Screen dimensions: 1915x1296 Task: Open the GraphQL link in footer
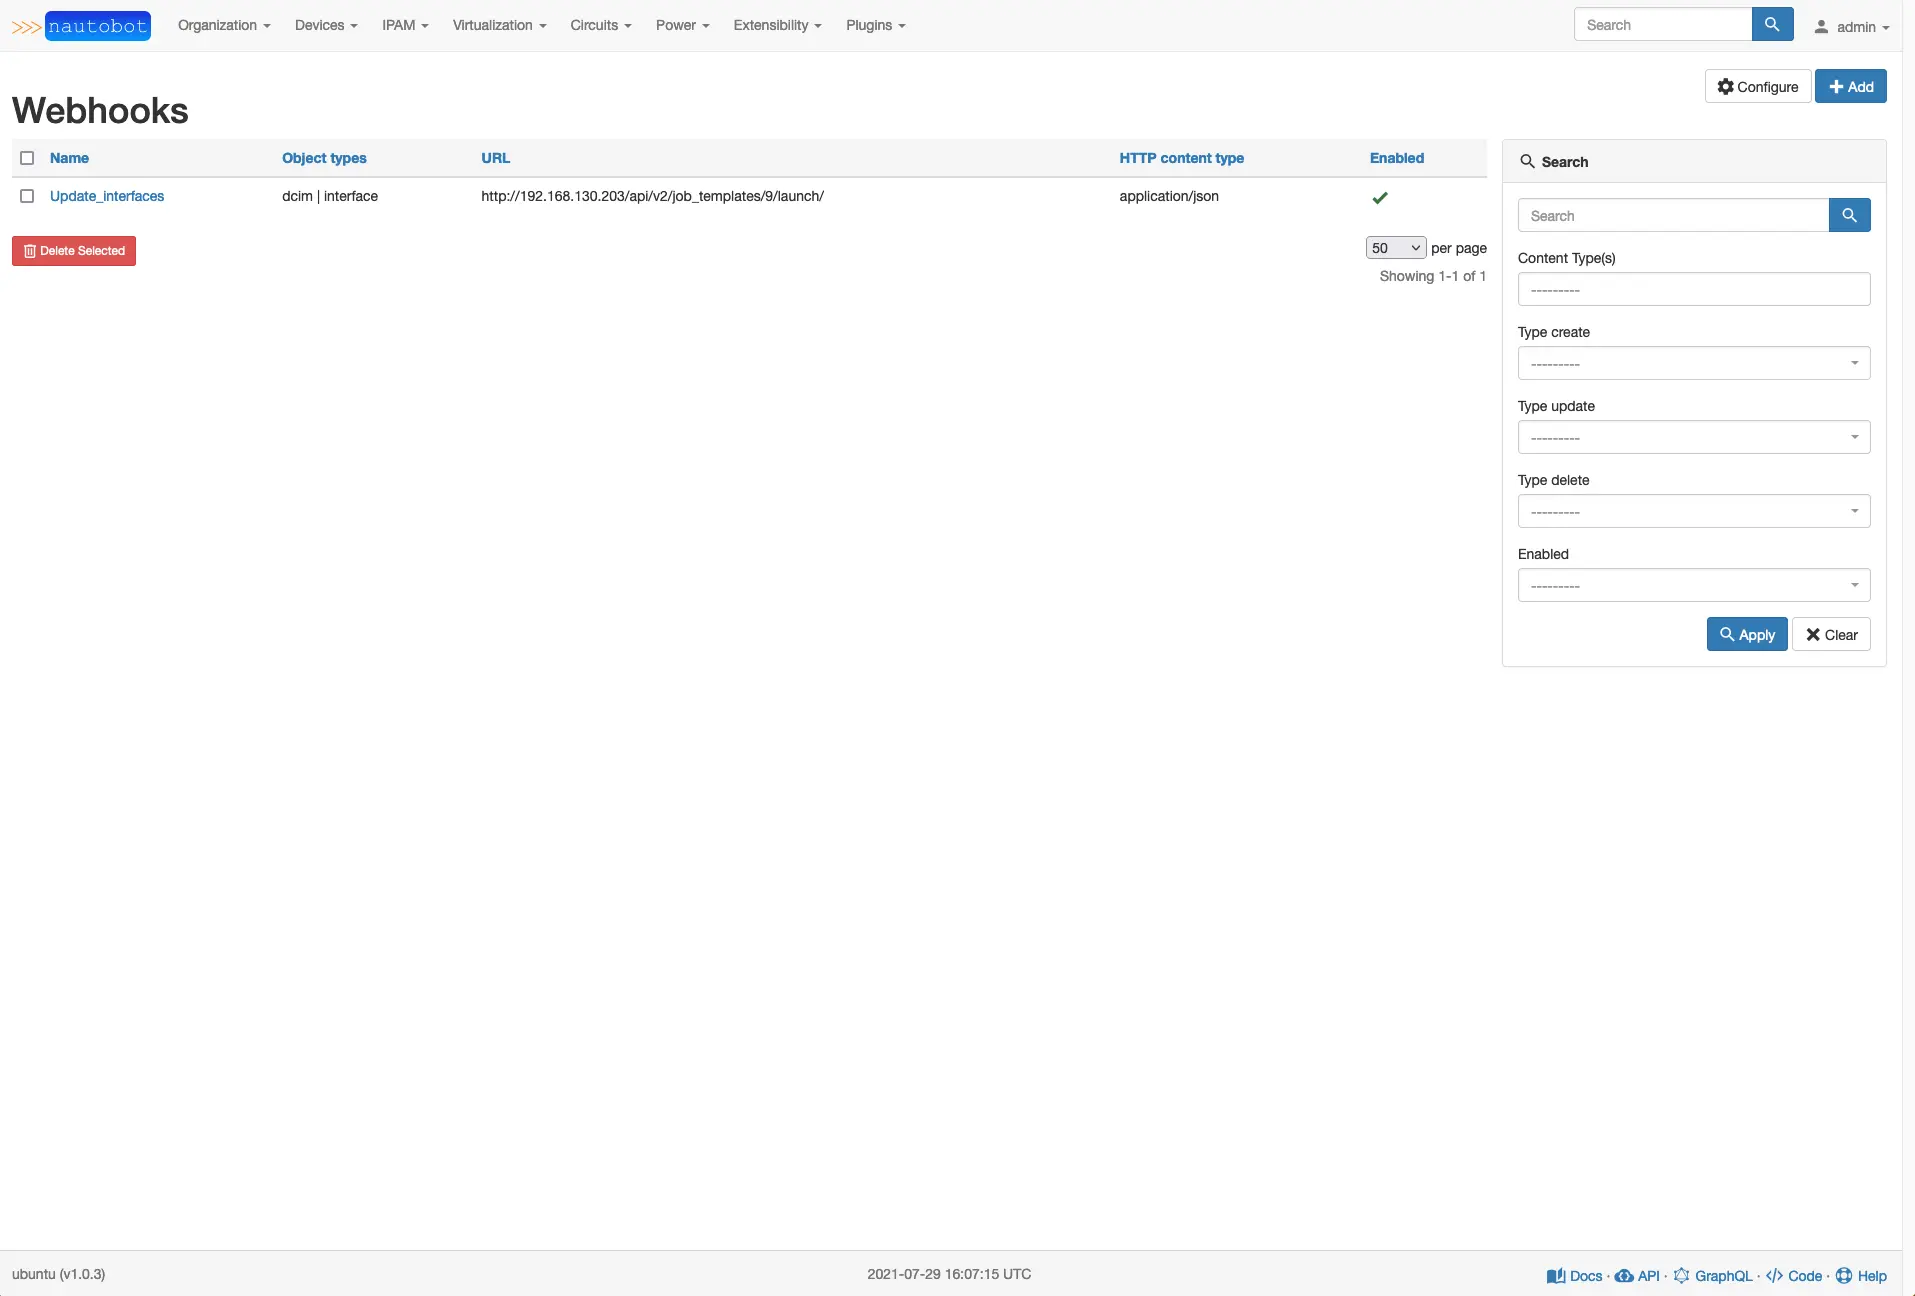(1713, 1276)
